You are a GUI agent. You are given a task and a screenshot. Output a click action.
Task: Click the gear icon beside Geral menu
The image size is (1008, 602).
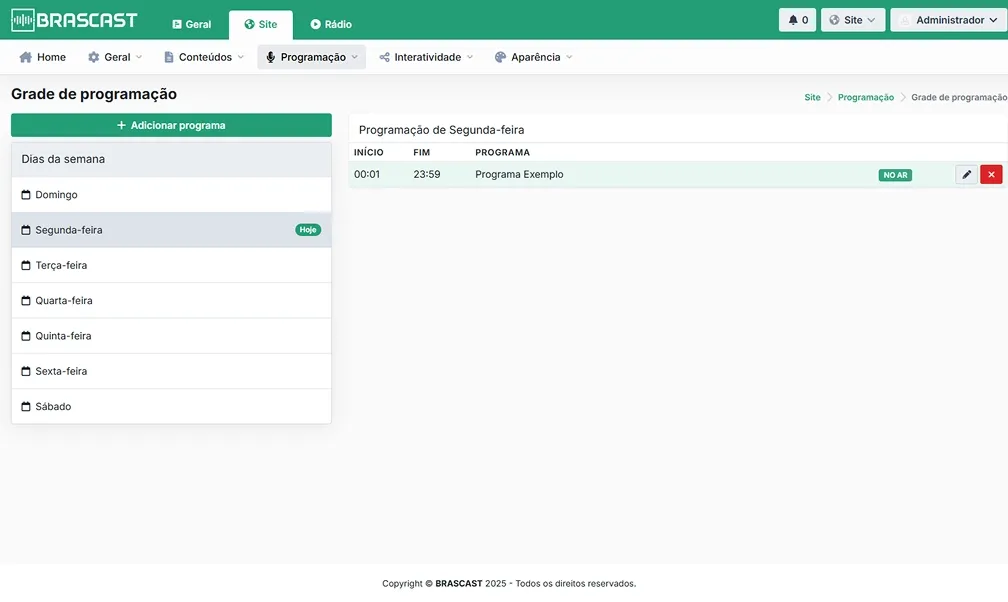click(x=94, y=57)
